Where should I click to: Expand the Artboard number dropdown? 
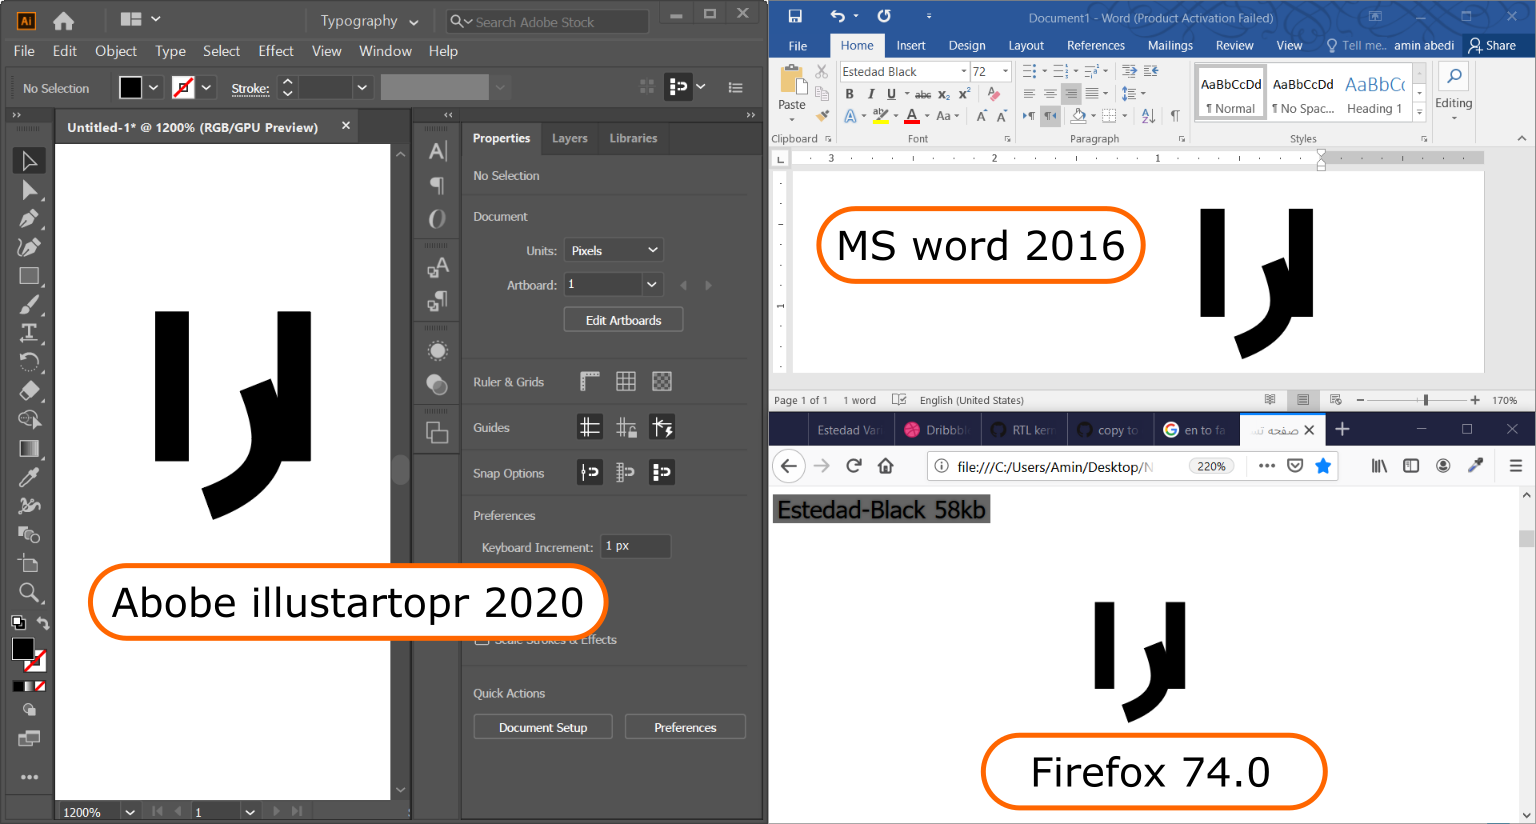pyautogui.click(x=651, y=284)
